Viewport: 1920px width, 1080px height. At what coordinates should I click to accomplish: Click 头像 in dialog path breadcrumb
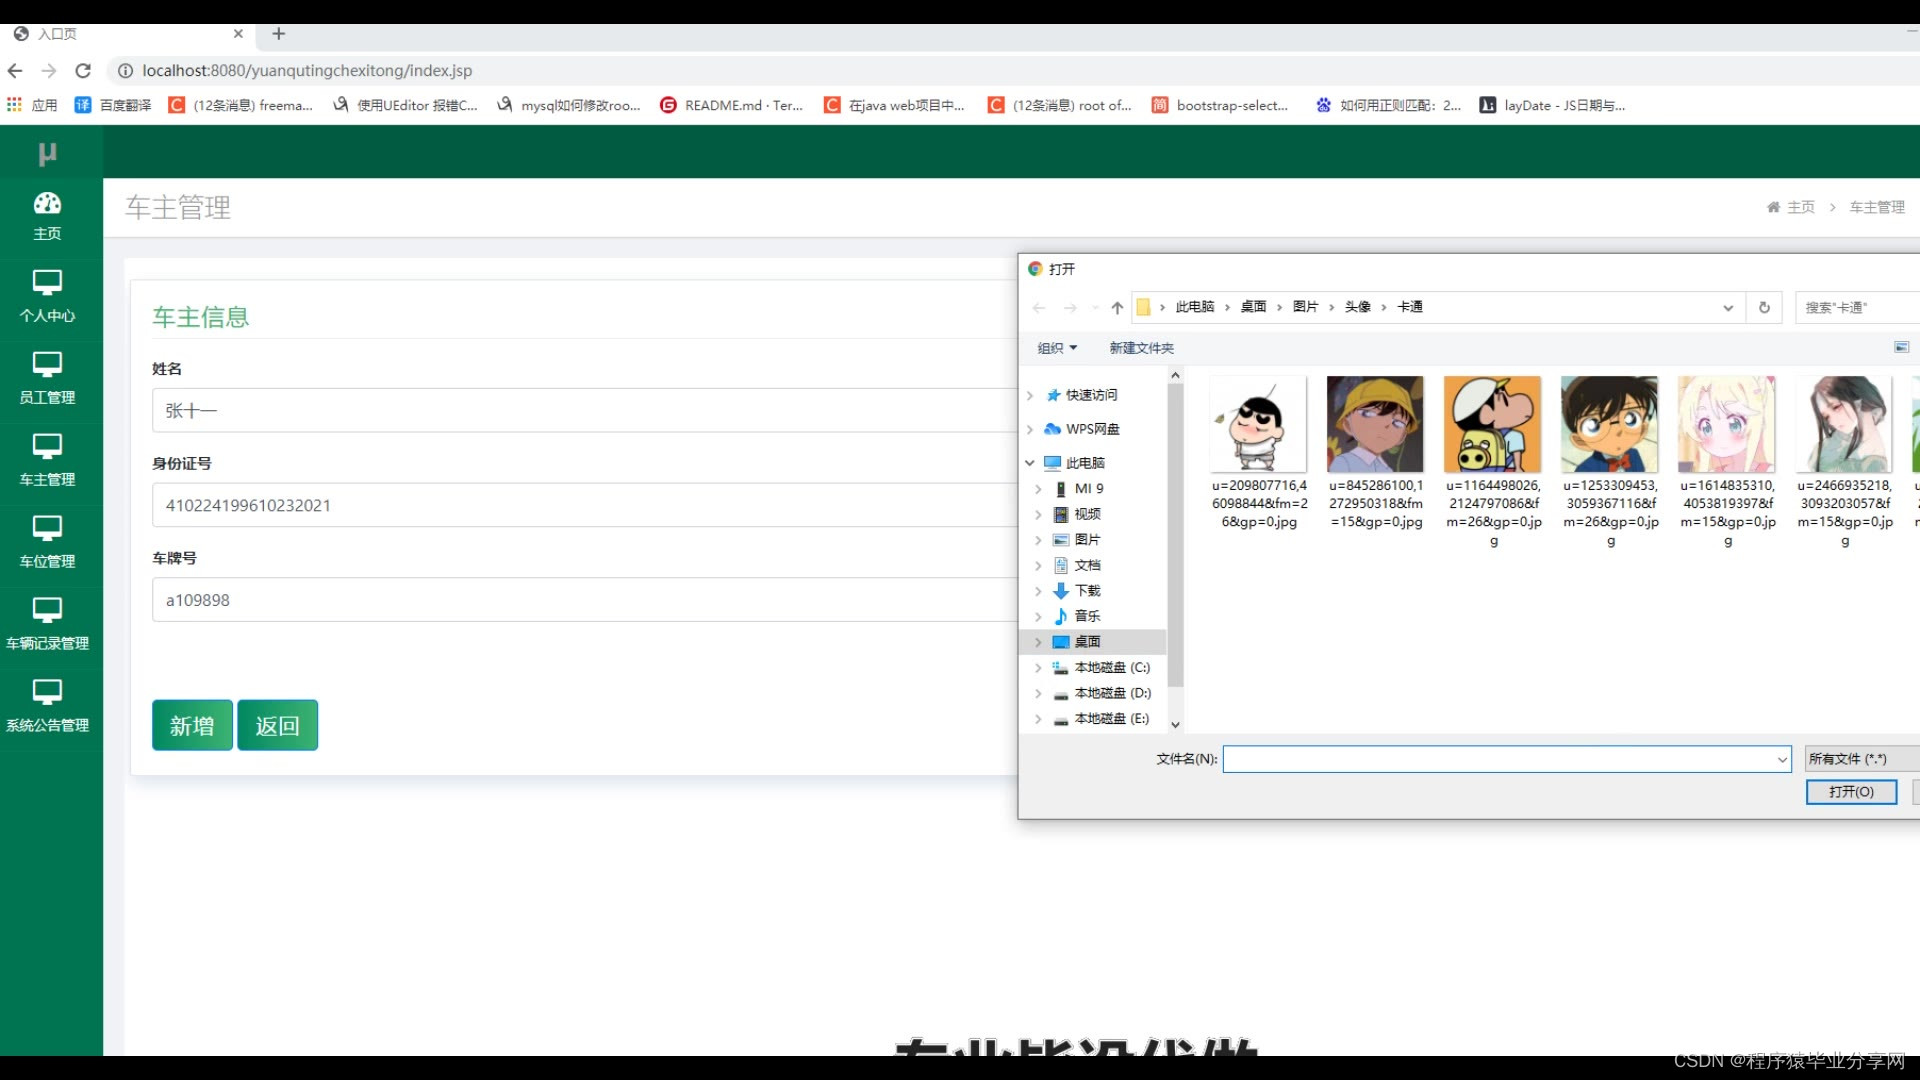(1357, 307)
